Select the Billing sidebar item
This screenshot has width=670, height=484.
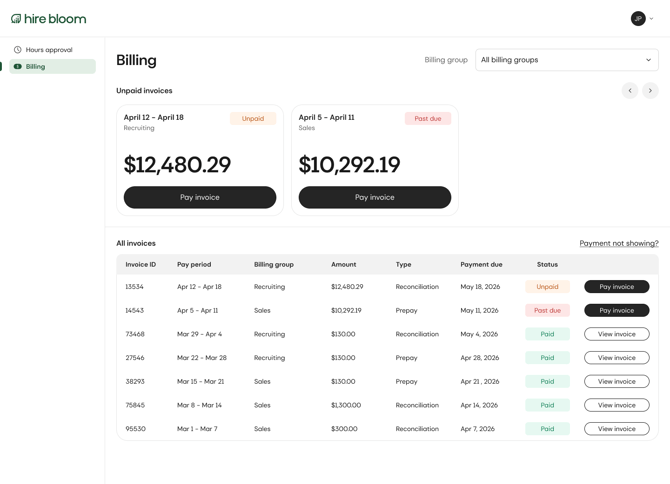point(53,66)
